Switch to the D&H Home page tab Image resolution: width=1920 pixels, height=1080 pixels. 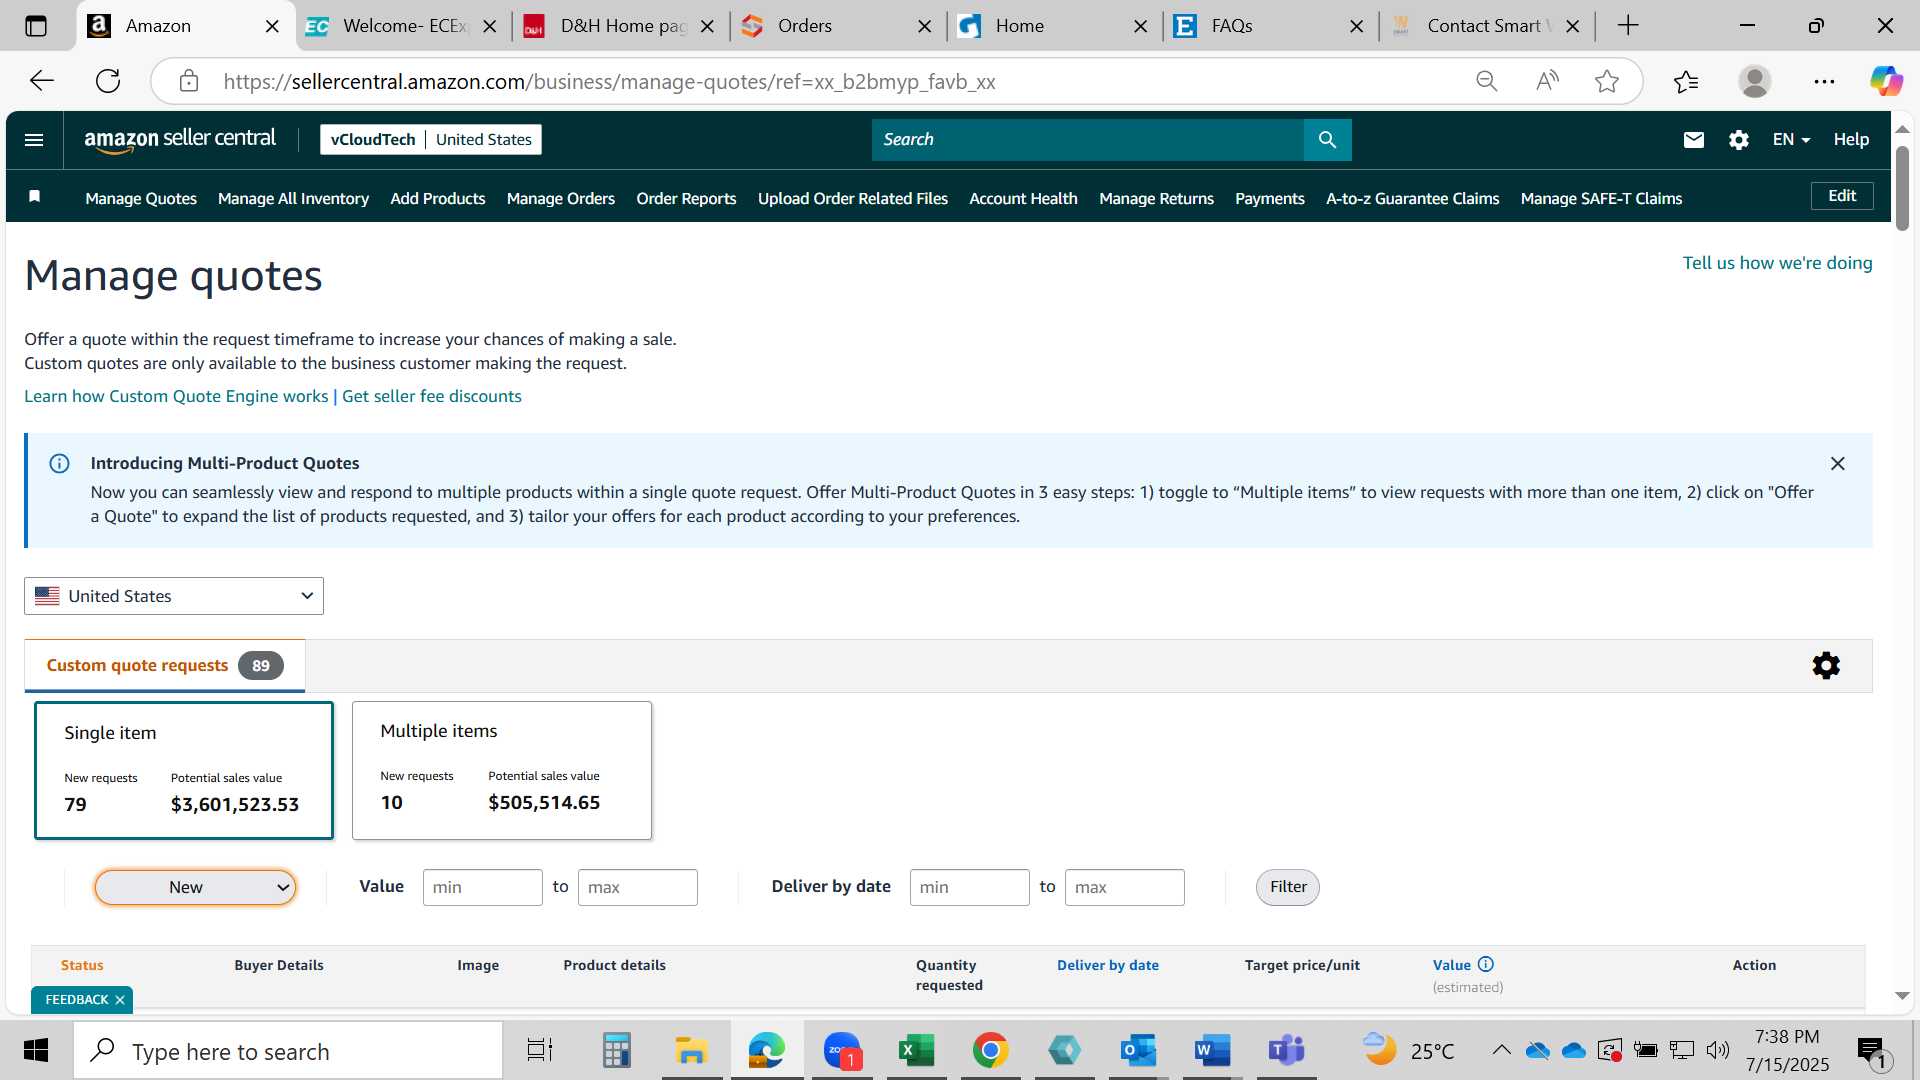point(620,26)
